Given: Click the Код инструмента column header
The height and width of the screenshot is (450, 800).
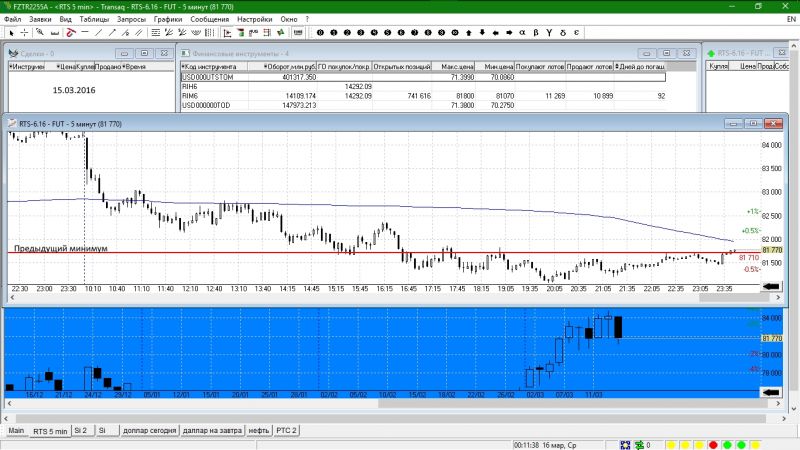Looking at the screenshot, I should (214, 66).
